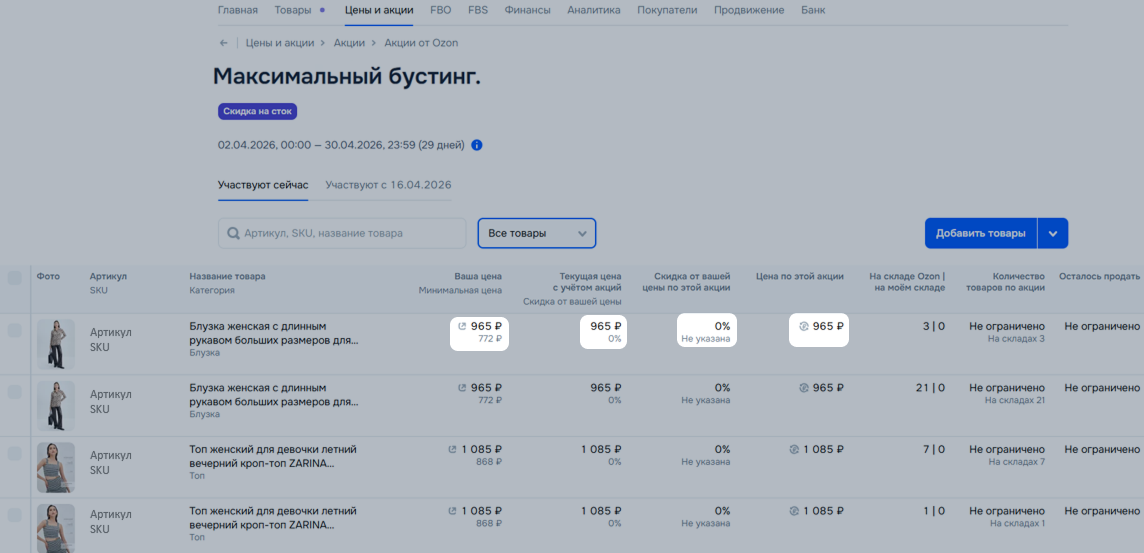The height and width of the screenshot is (553, 1144).
Task: Click the back arrow in breadcrumbs
Action: point(223,43)
